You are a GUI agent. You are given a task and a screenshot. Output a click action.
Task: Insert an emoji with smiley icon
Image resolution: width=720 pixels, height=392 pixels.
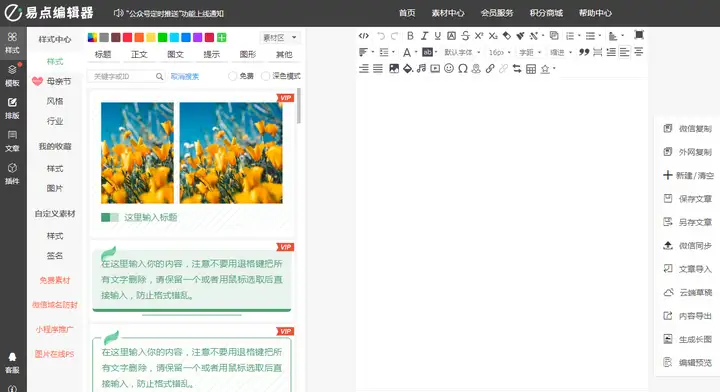(449, 69)
